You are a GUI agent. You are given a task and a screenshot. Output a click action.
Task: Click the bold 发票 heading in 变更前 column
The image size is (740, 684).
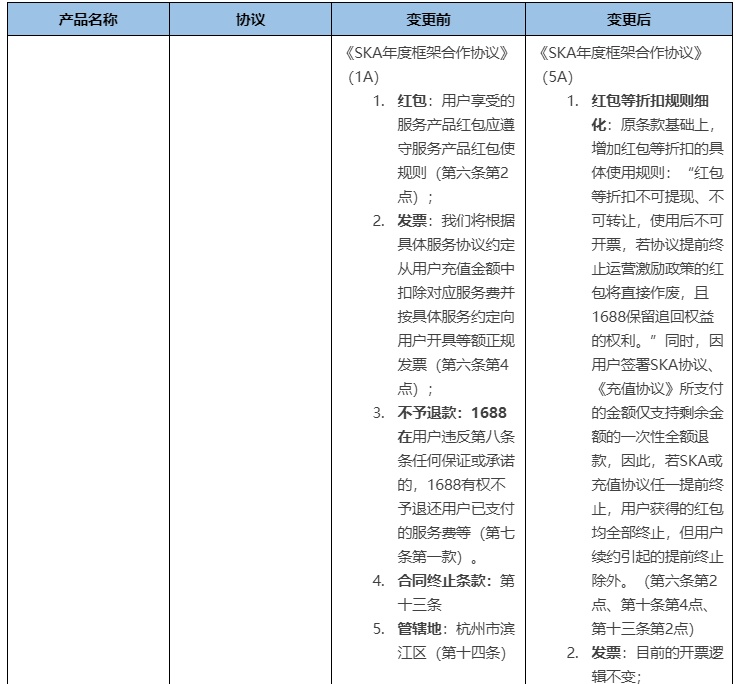(x=412, y=221)
